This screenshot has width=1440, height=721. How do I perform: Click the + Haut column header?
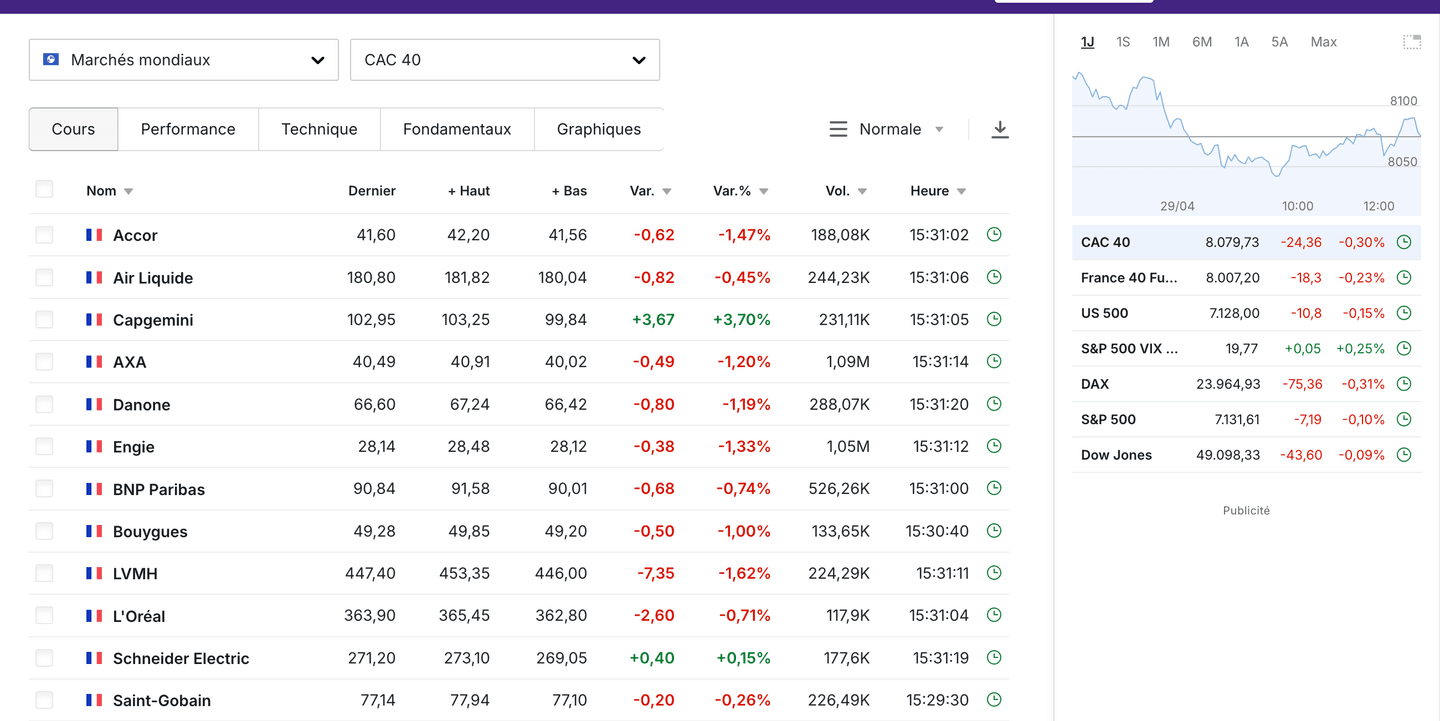tap(469, 191)
